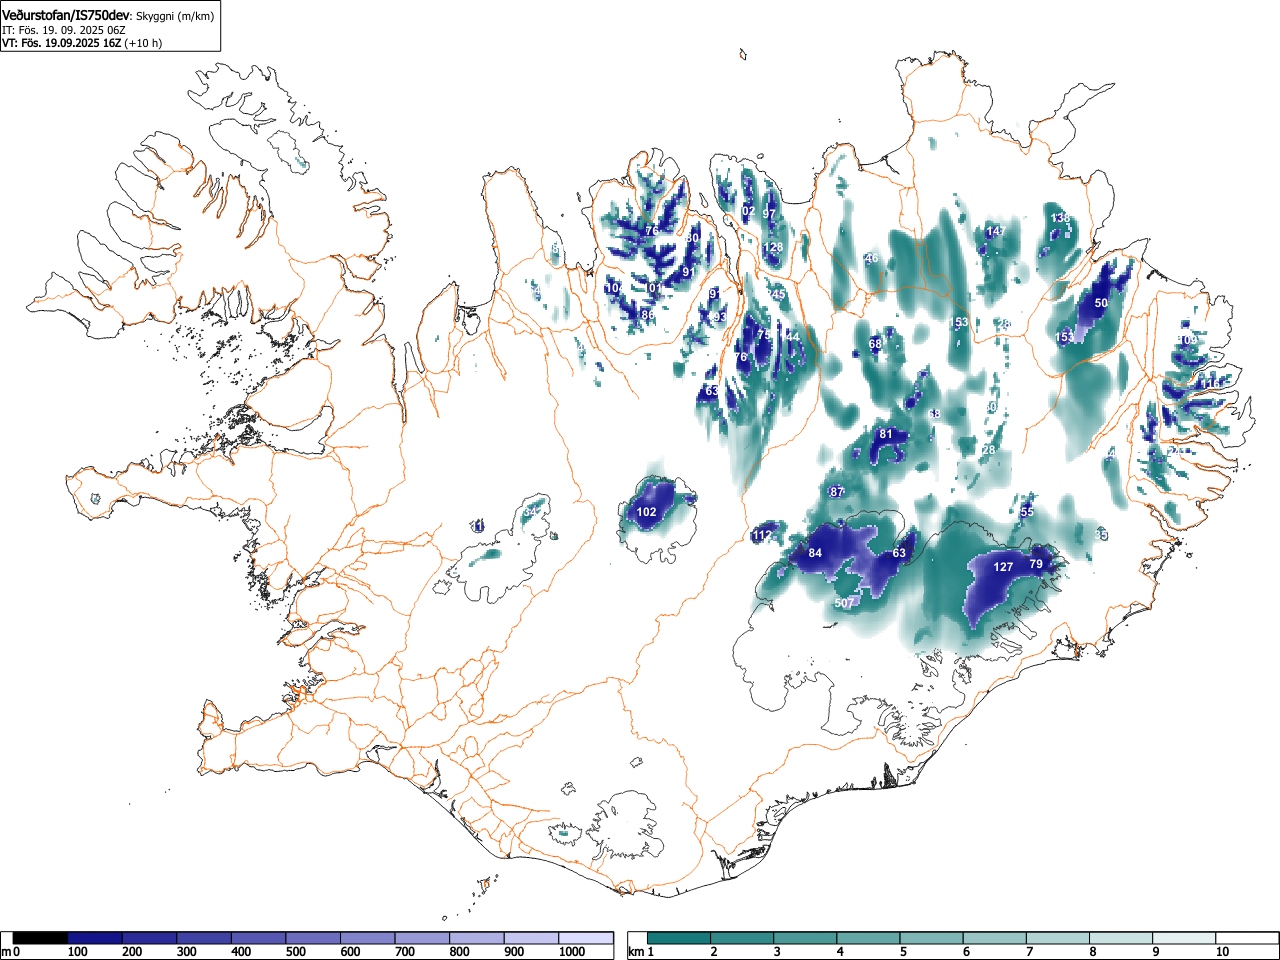Click the 'Skyggni (m/km)' parameter label
Image resolution: width=1280 pixels, height=960 pixels.
[174, 16]
